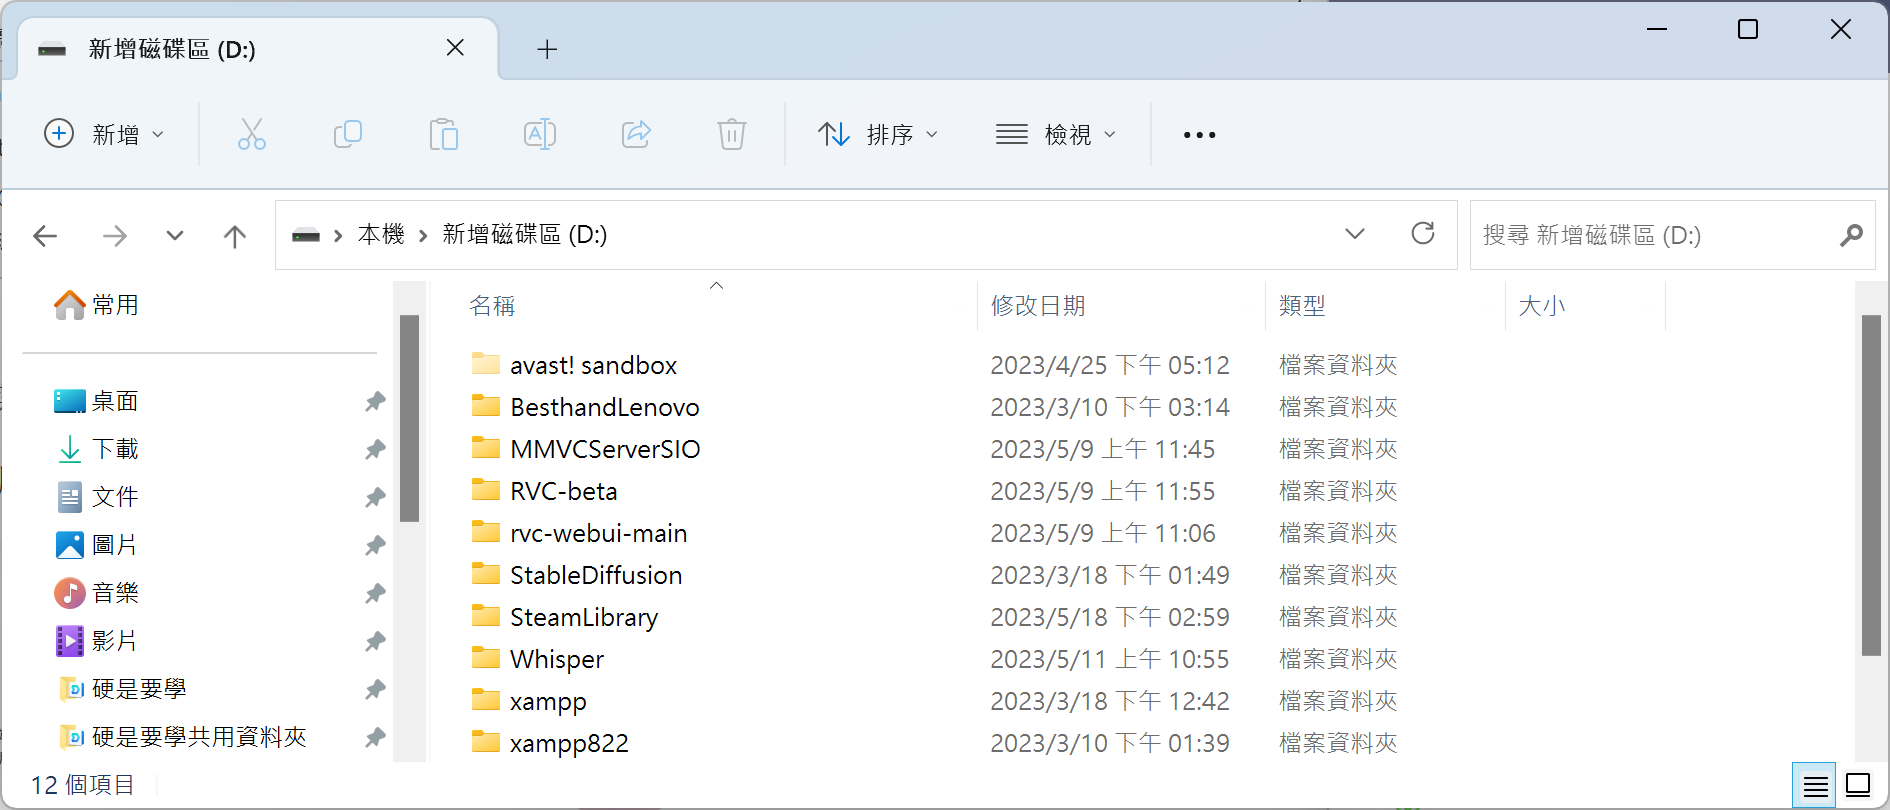The image size is (1890, 810).
Task: Switch to large thumbnails view layout
Action: [x=1858, y=786]
